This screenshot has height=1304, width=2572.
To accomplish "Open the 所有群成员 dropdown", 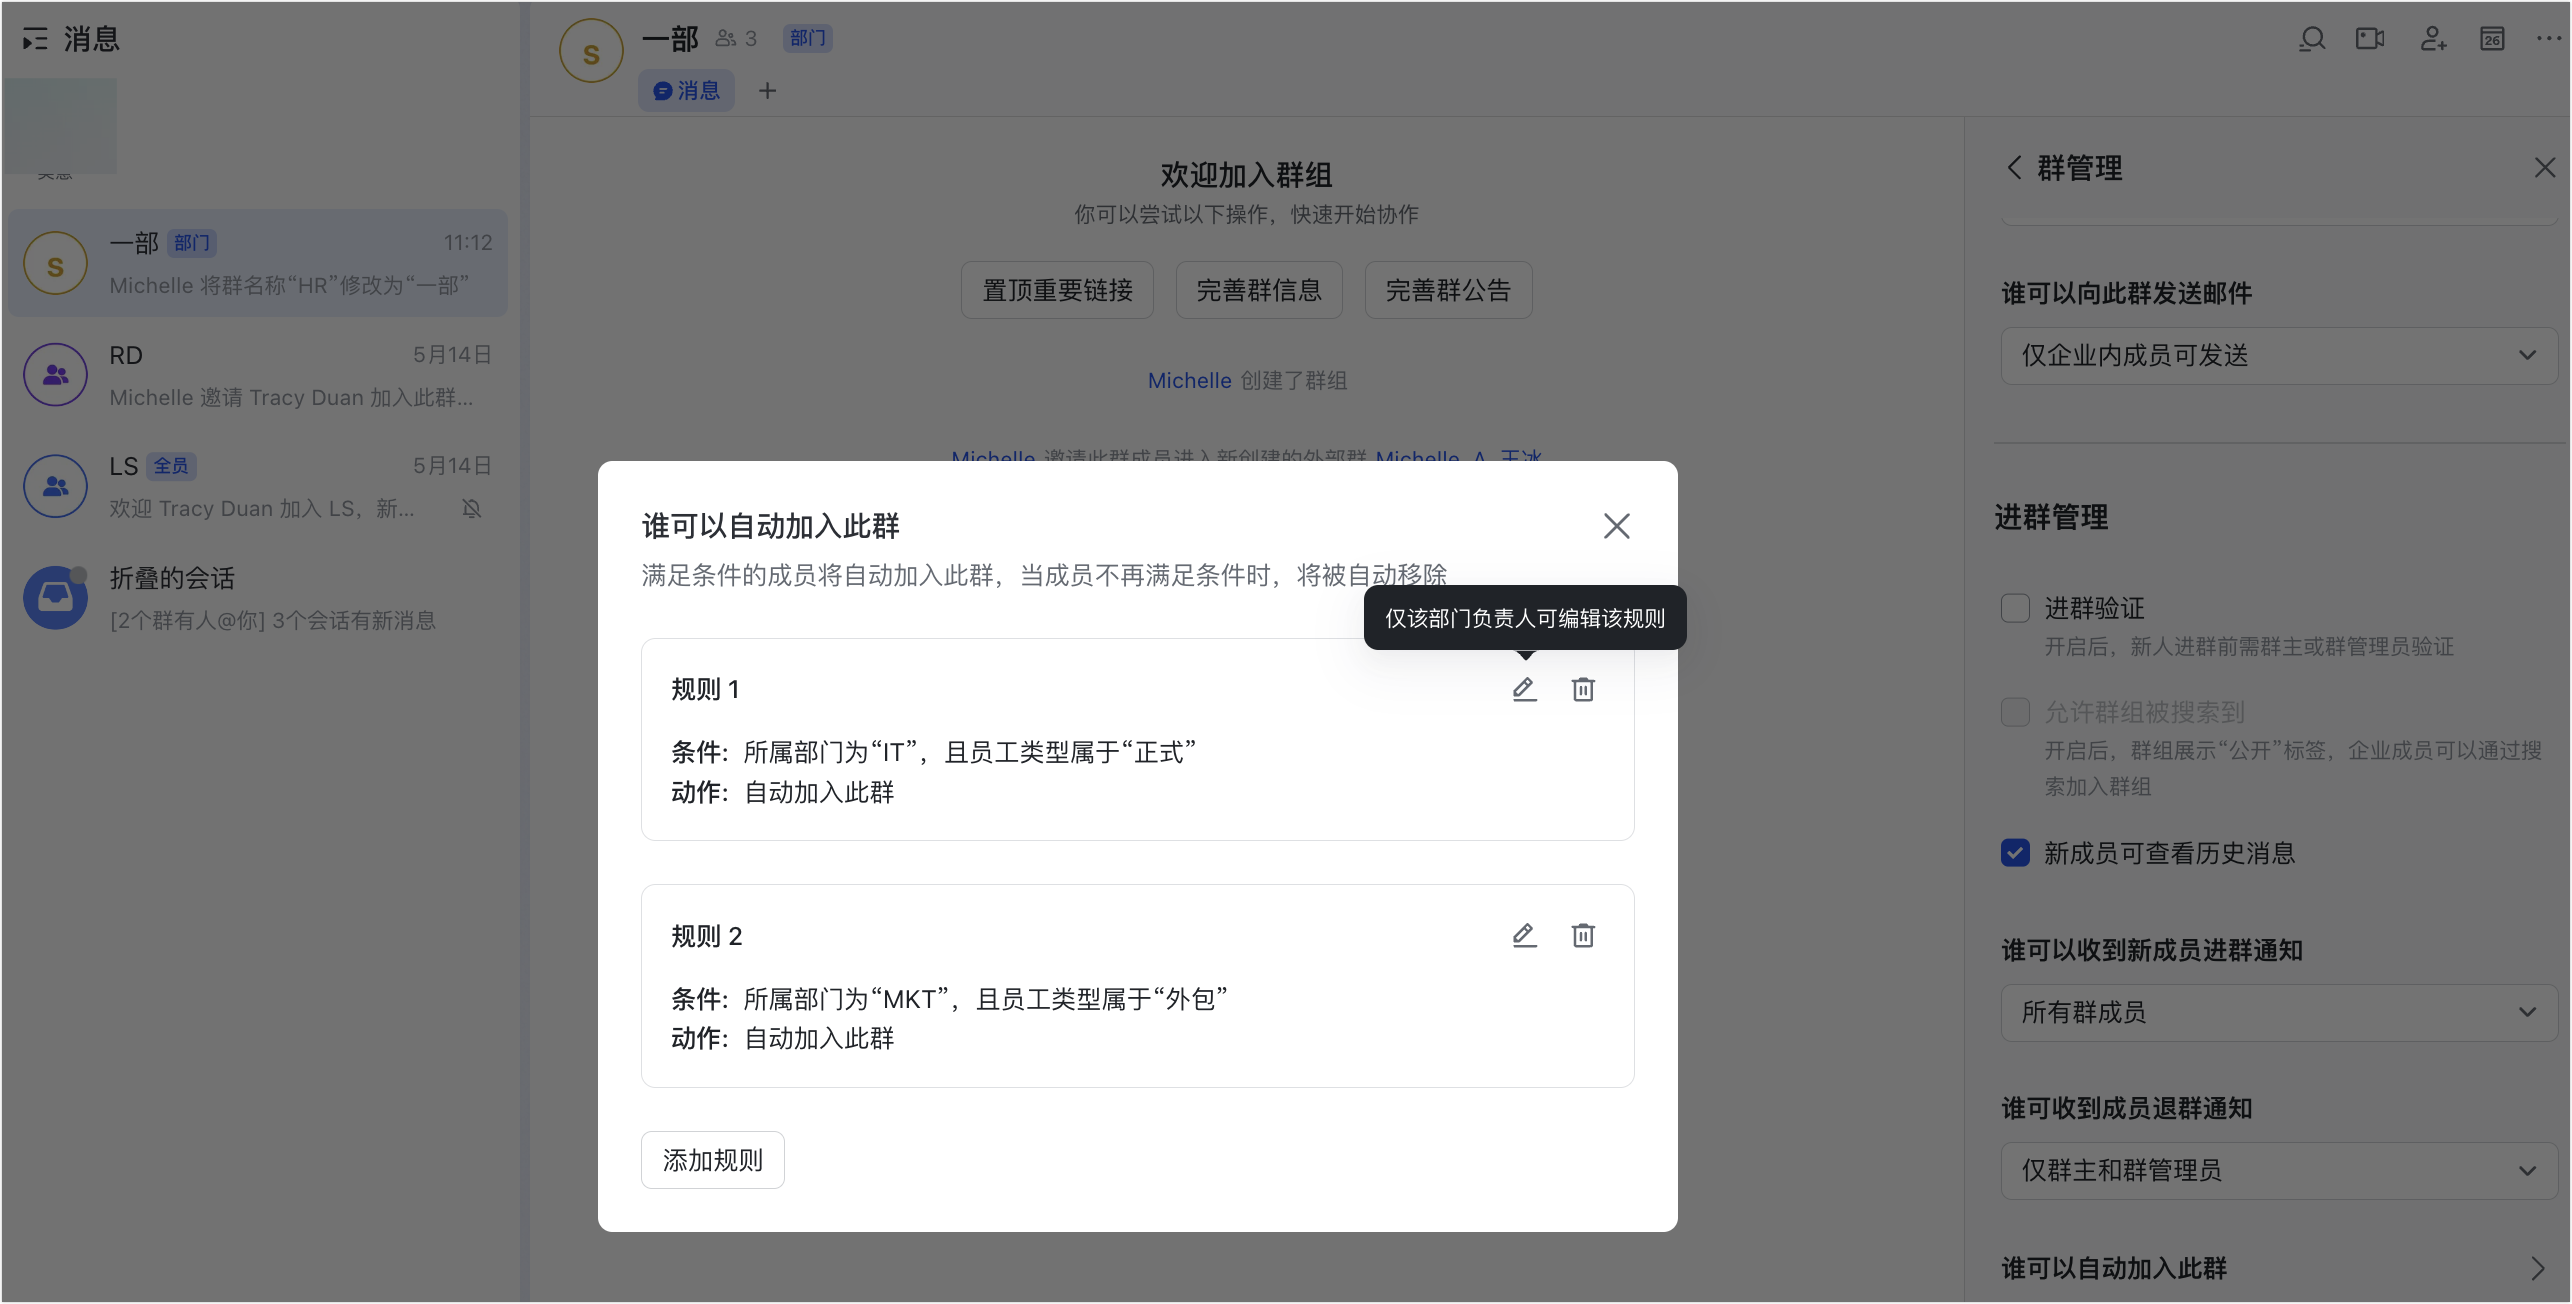I will [2279, 1012].
